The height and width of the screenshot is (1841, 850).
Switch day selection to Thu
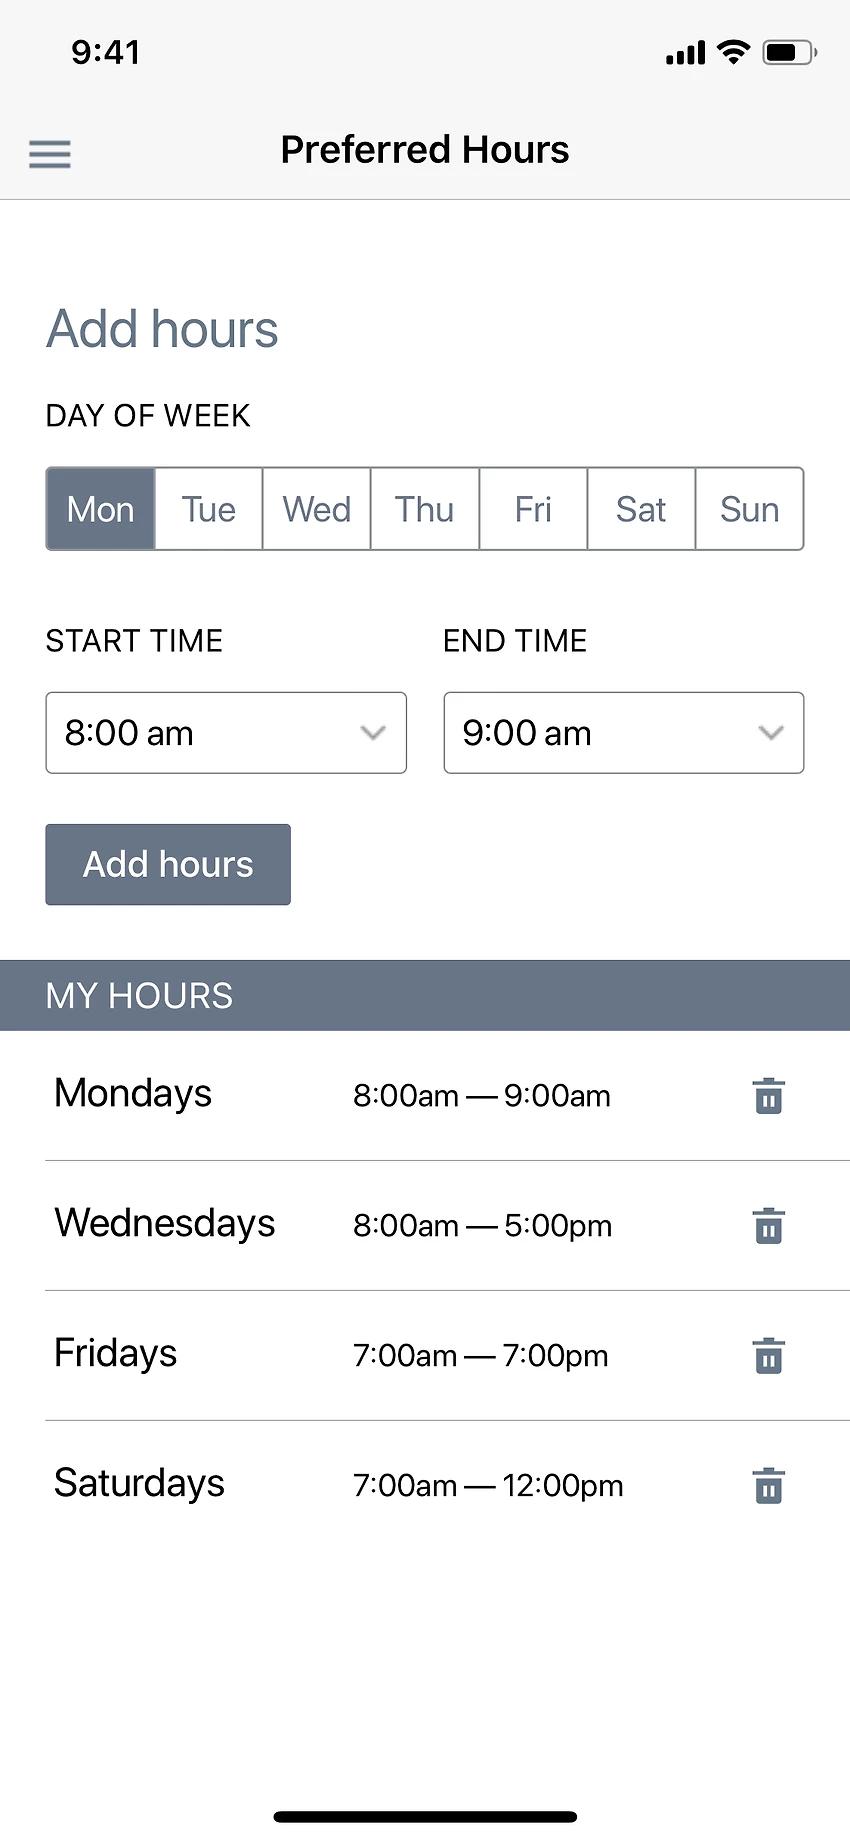click(425, 509)
